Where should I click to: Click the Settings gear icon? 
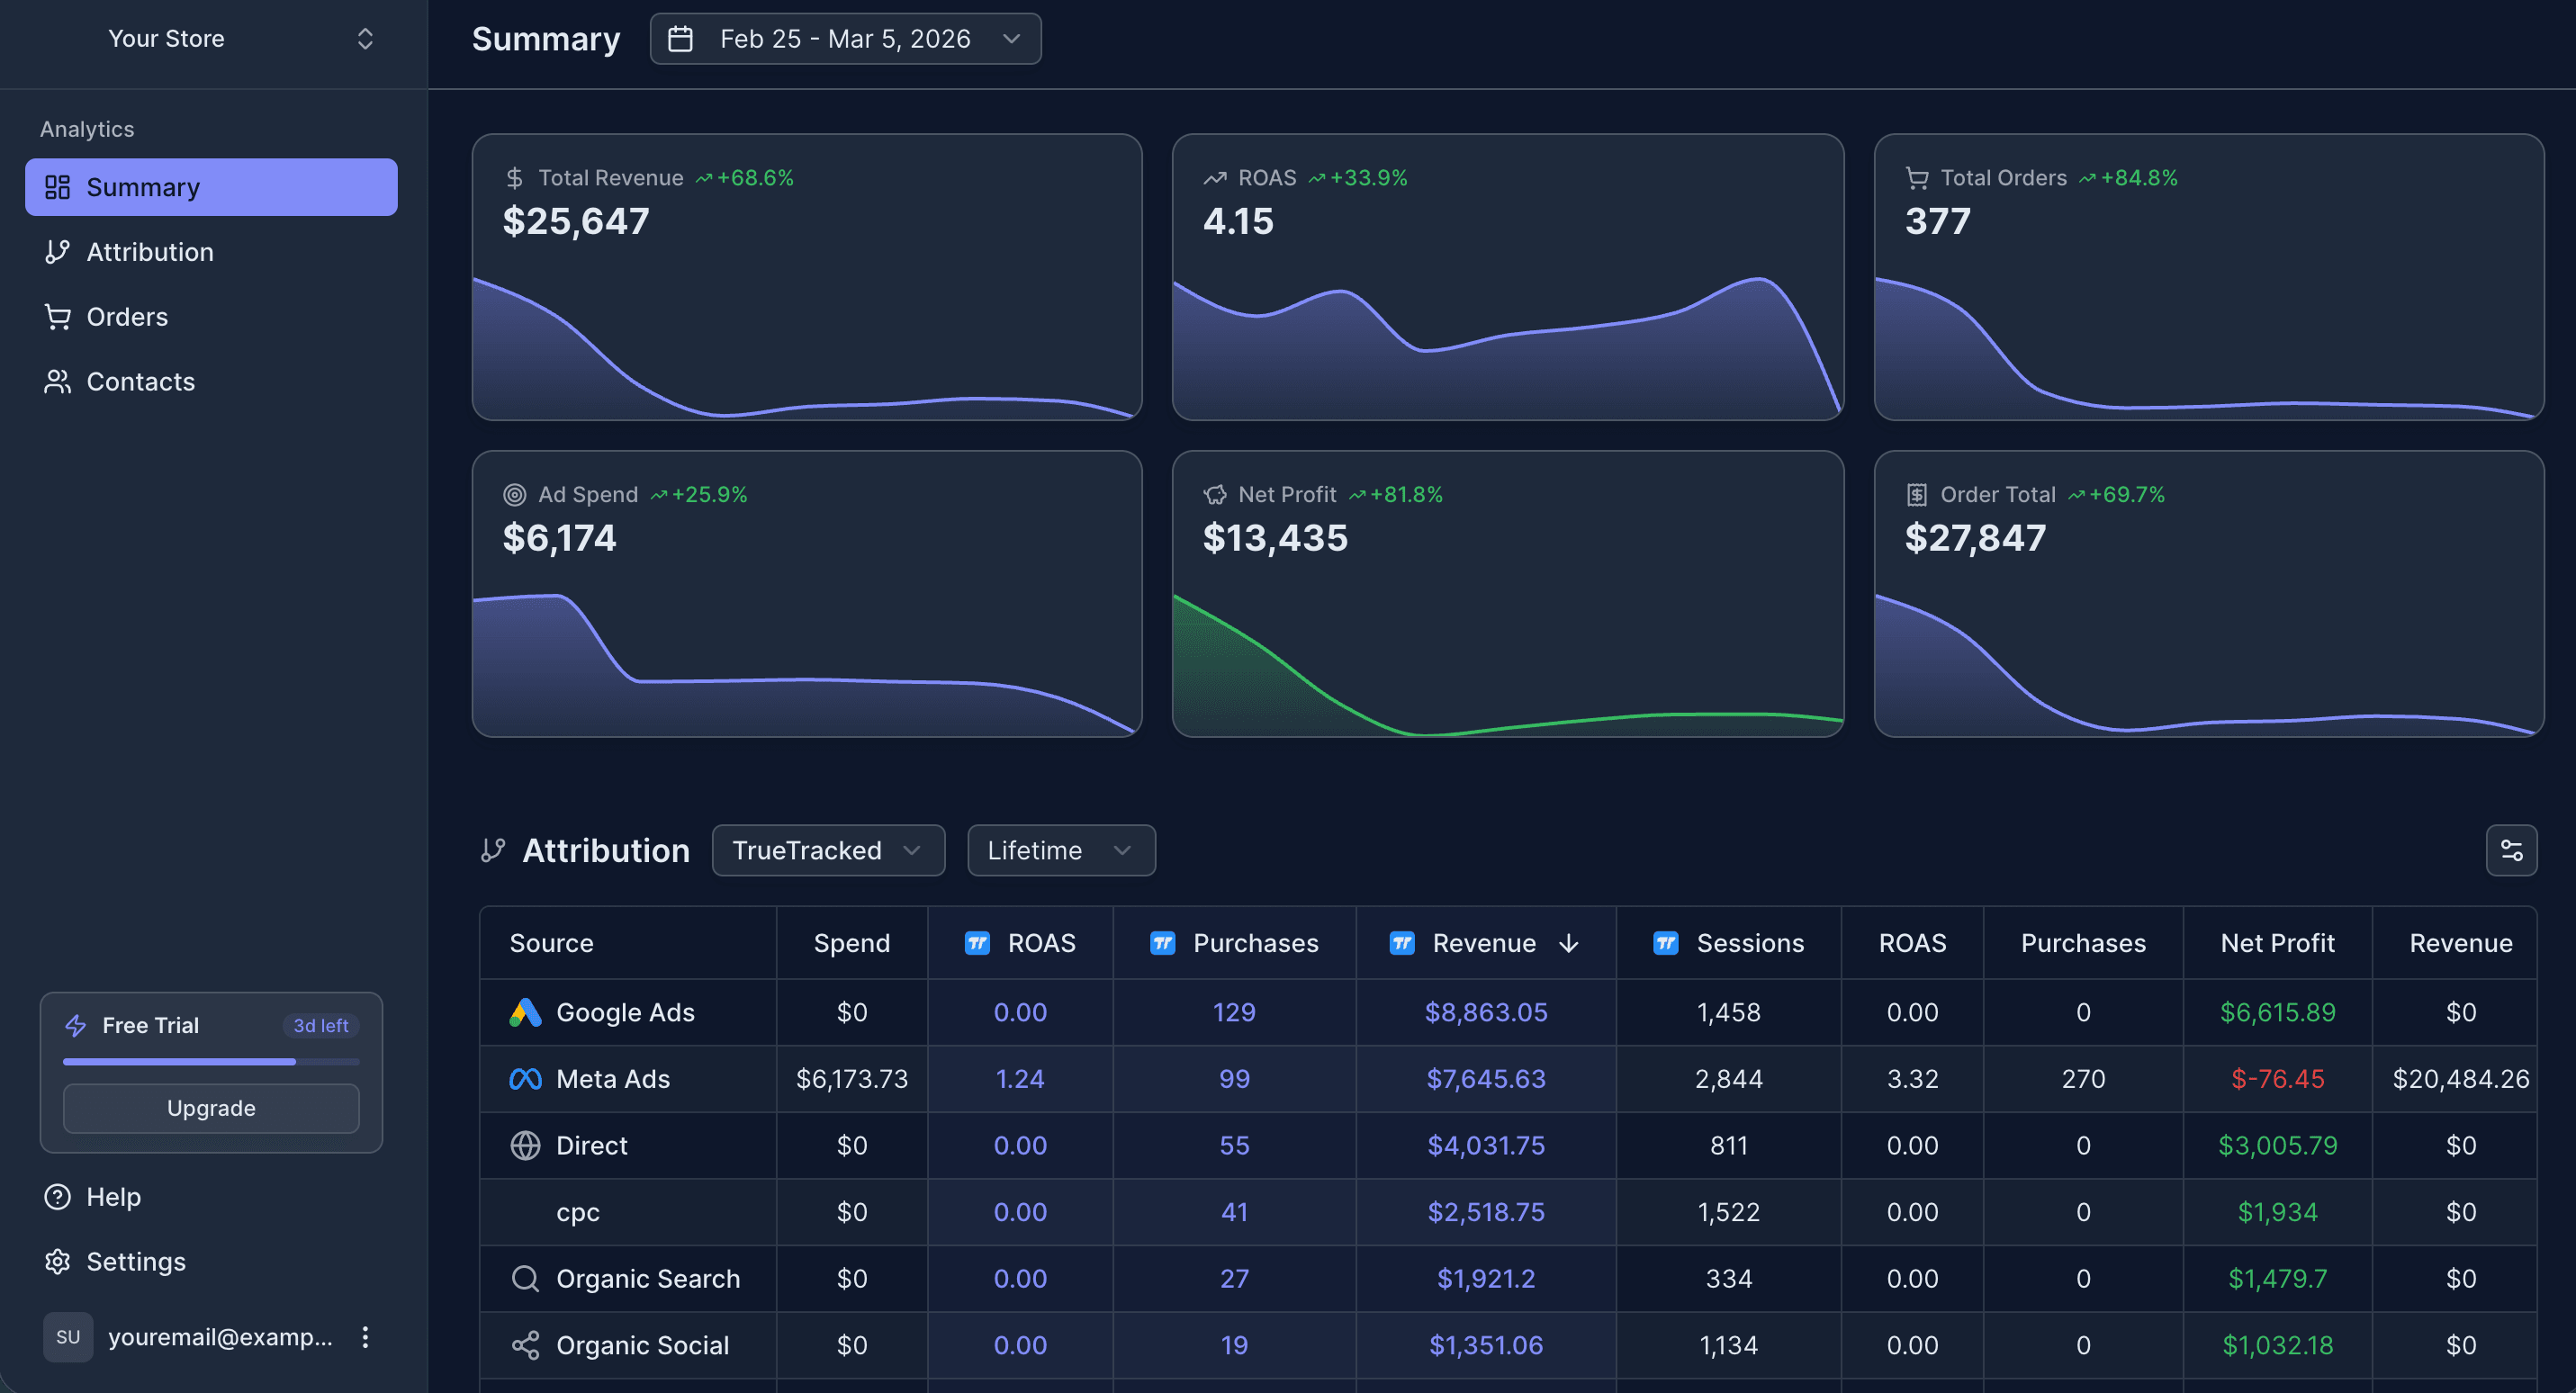coord(57,1261)
